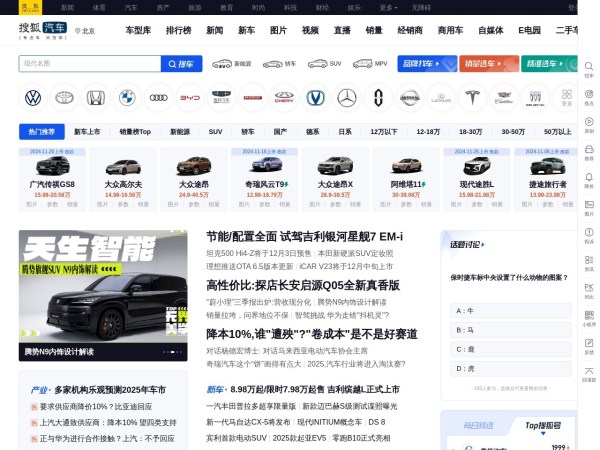The height and width of the screenshot is (450, 600).
Task: Click the Tesla brand logo
Action: click(x=472, y=98)
